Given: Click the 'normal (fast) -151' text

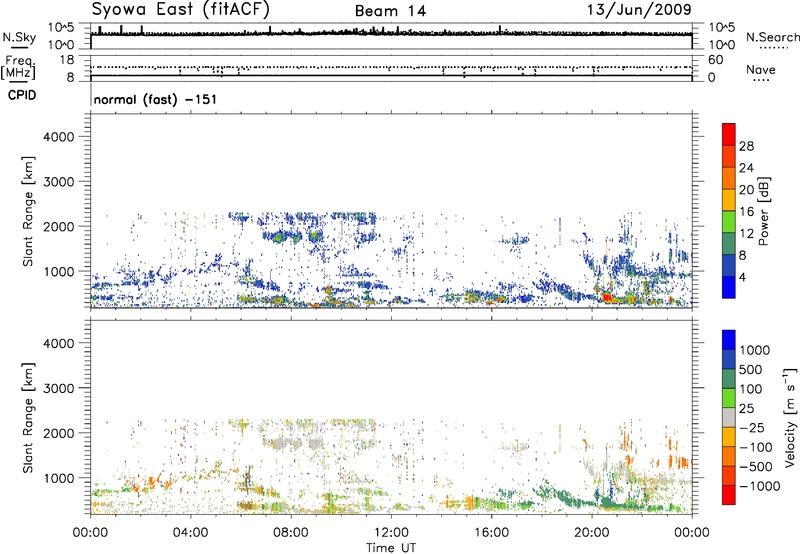Looking at the screenshot, I should tap(155, 99).
